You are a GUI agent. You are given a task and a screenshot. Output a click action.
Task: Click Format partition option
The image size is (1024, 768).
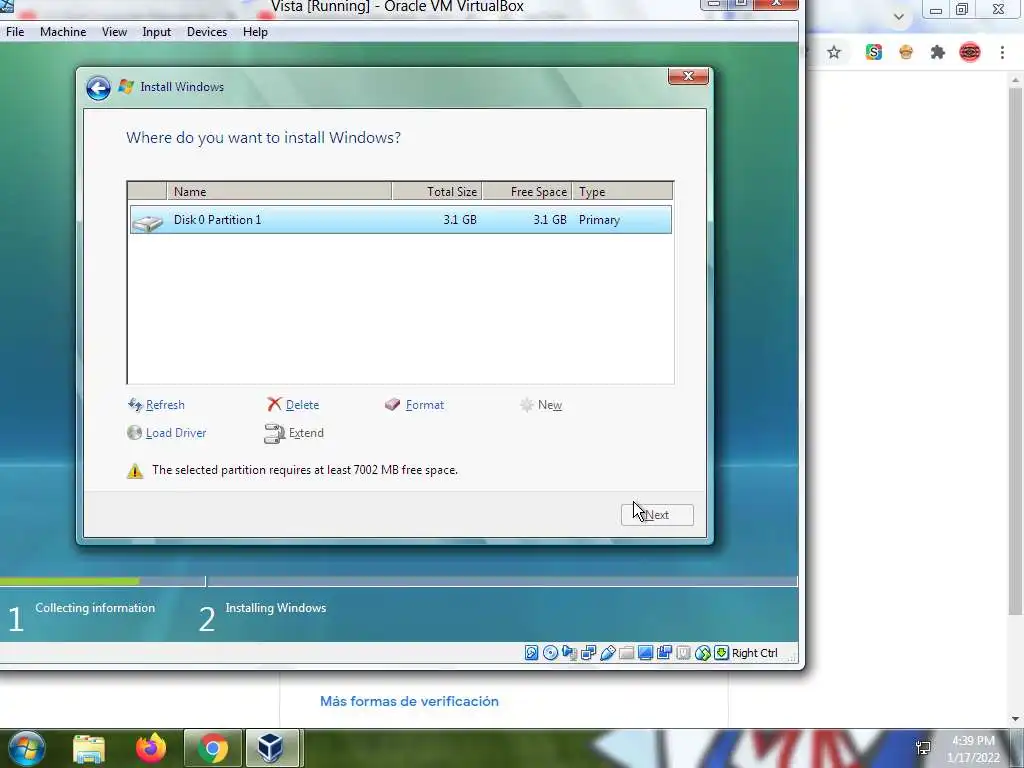pos(415,405)
